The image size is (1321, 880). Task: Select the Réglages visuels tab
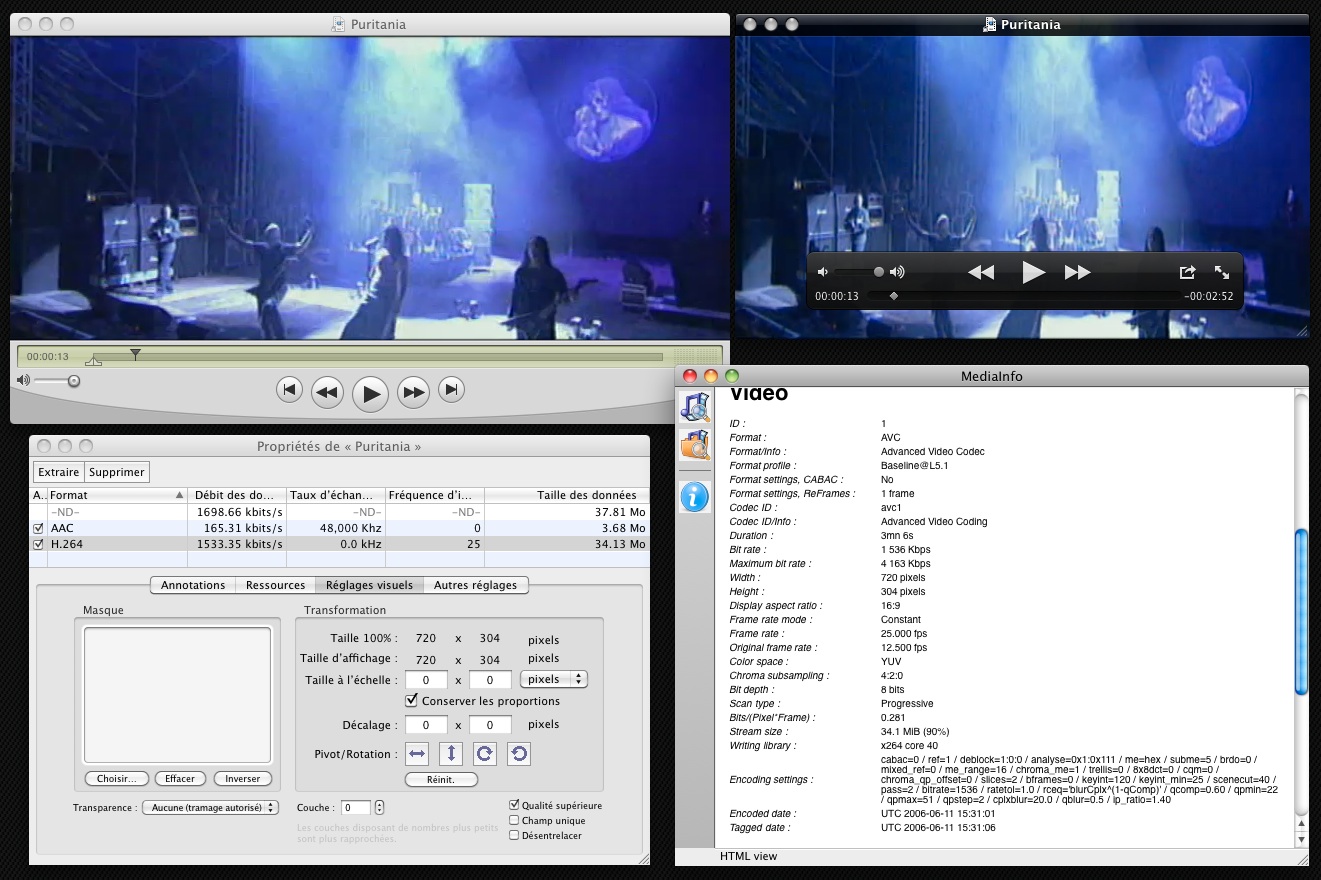pos(369,585)
